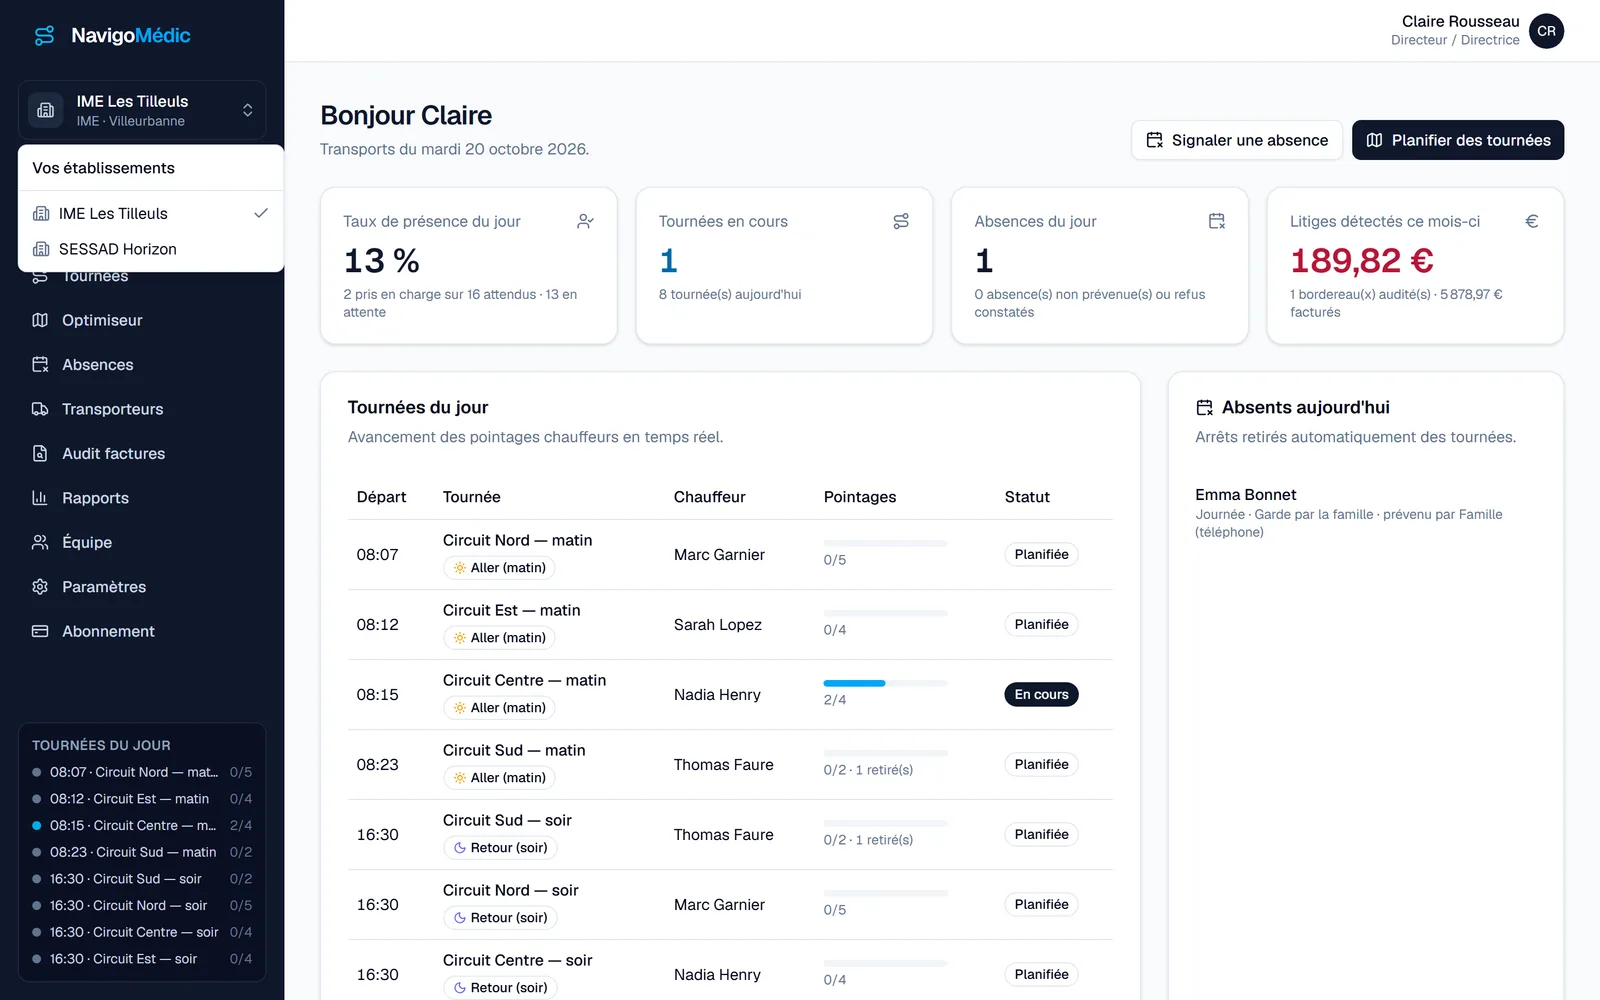This screenshot has width=1600, height=1000.
Task: Select IME Les Tilleuls in establishments list
Action: pos(151,213)
